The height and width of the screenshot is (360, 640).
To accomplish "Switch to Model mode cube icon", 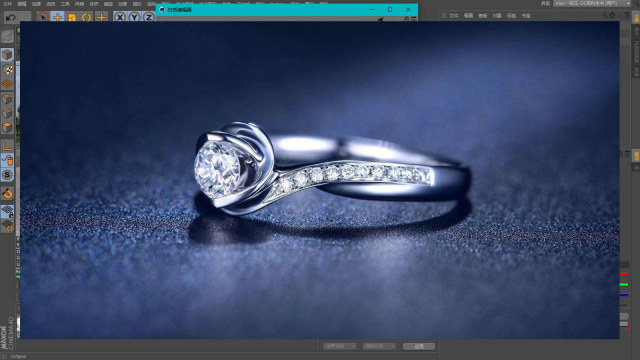I will click(7, 55).
